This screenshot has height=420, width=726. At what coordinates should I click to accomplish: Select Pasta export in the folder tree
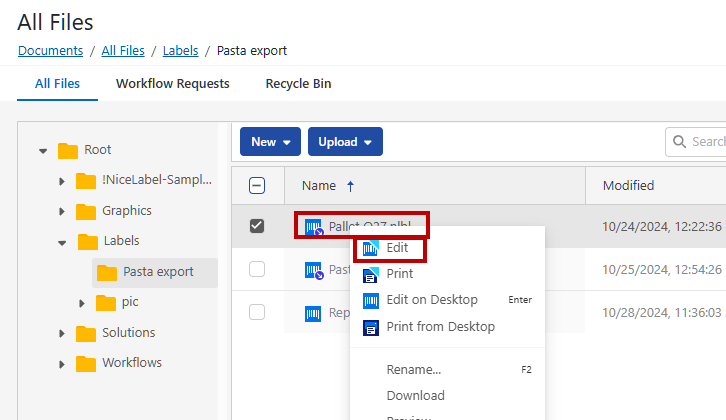click(158, 272)
